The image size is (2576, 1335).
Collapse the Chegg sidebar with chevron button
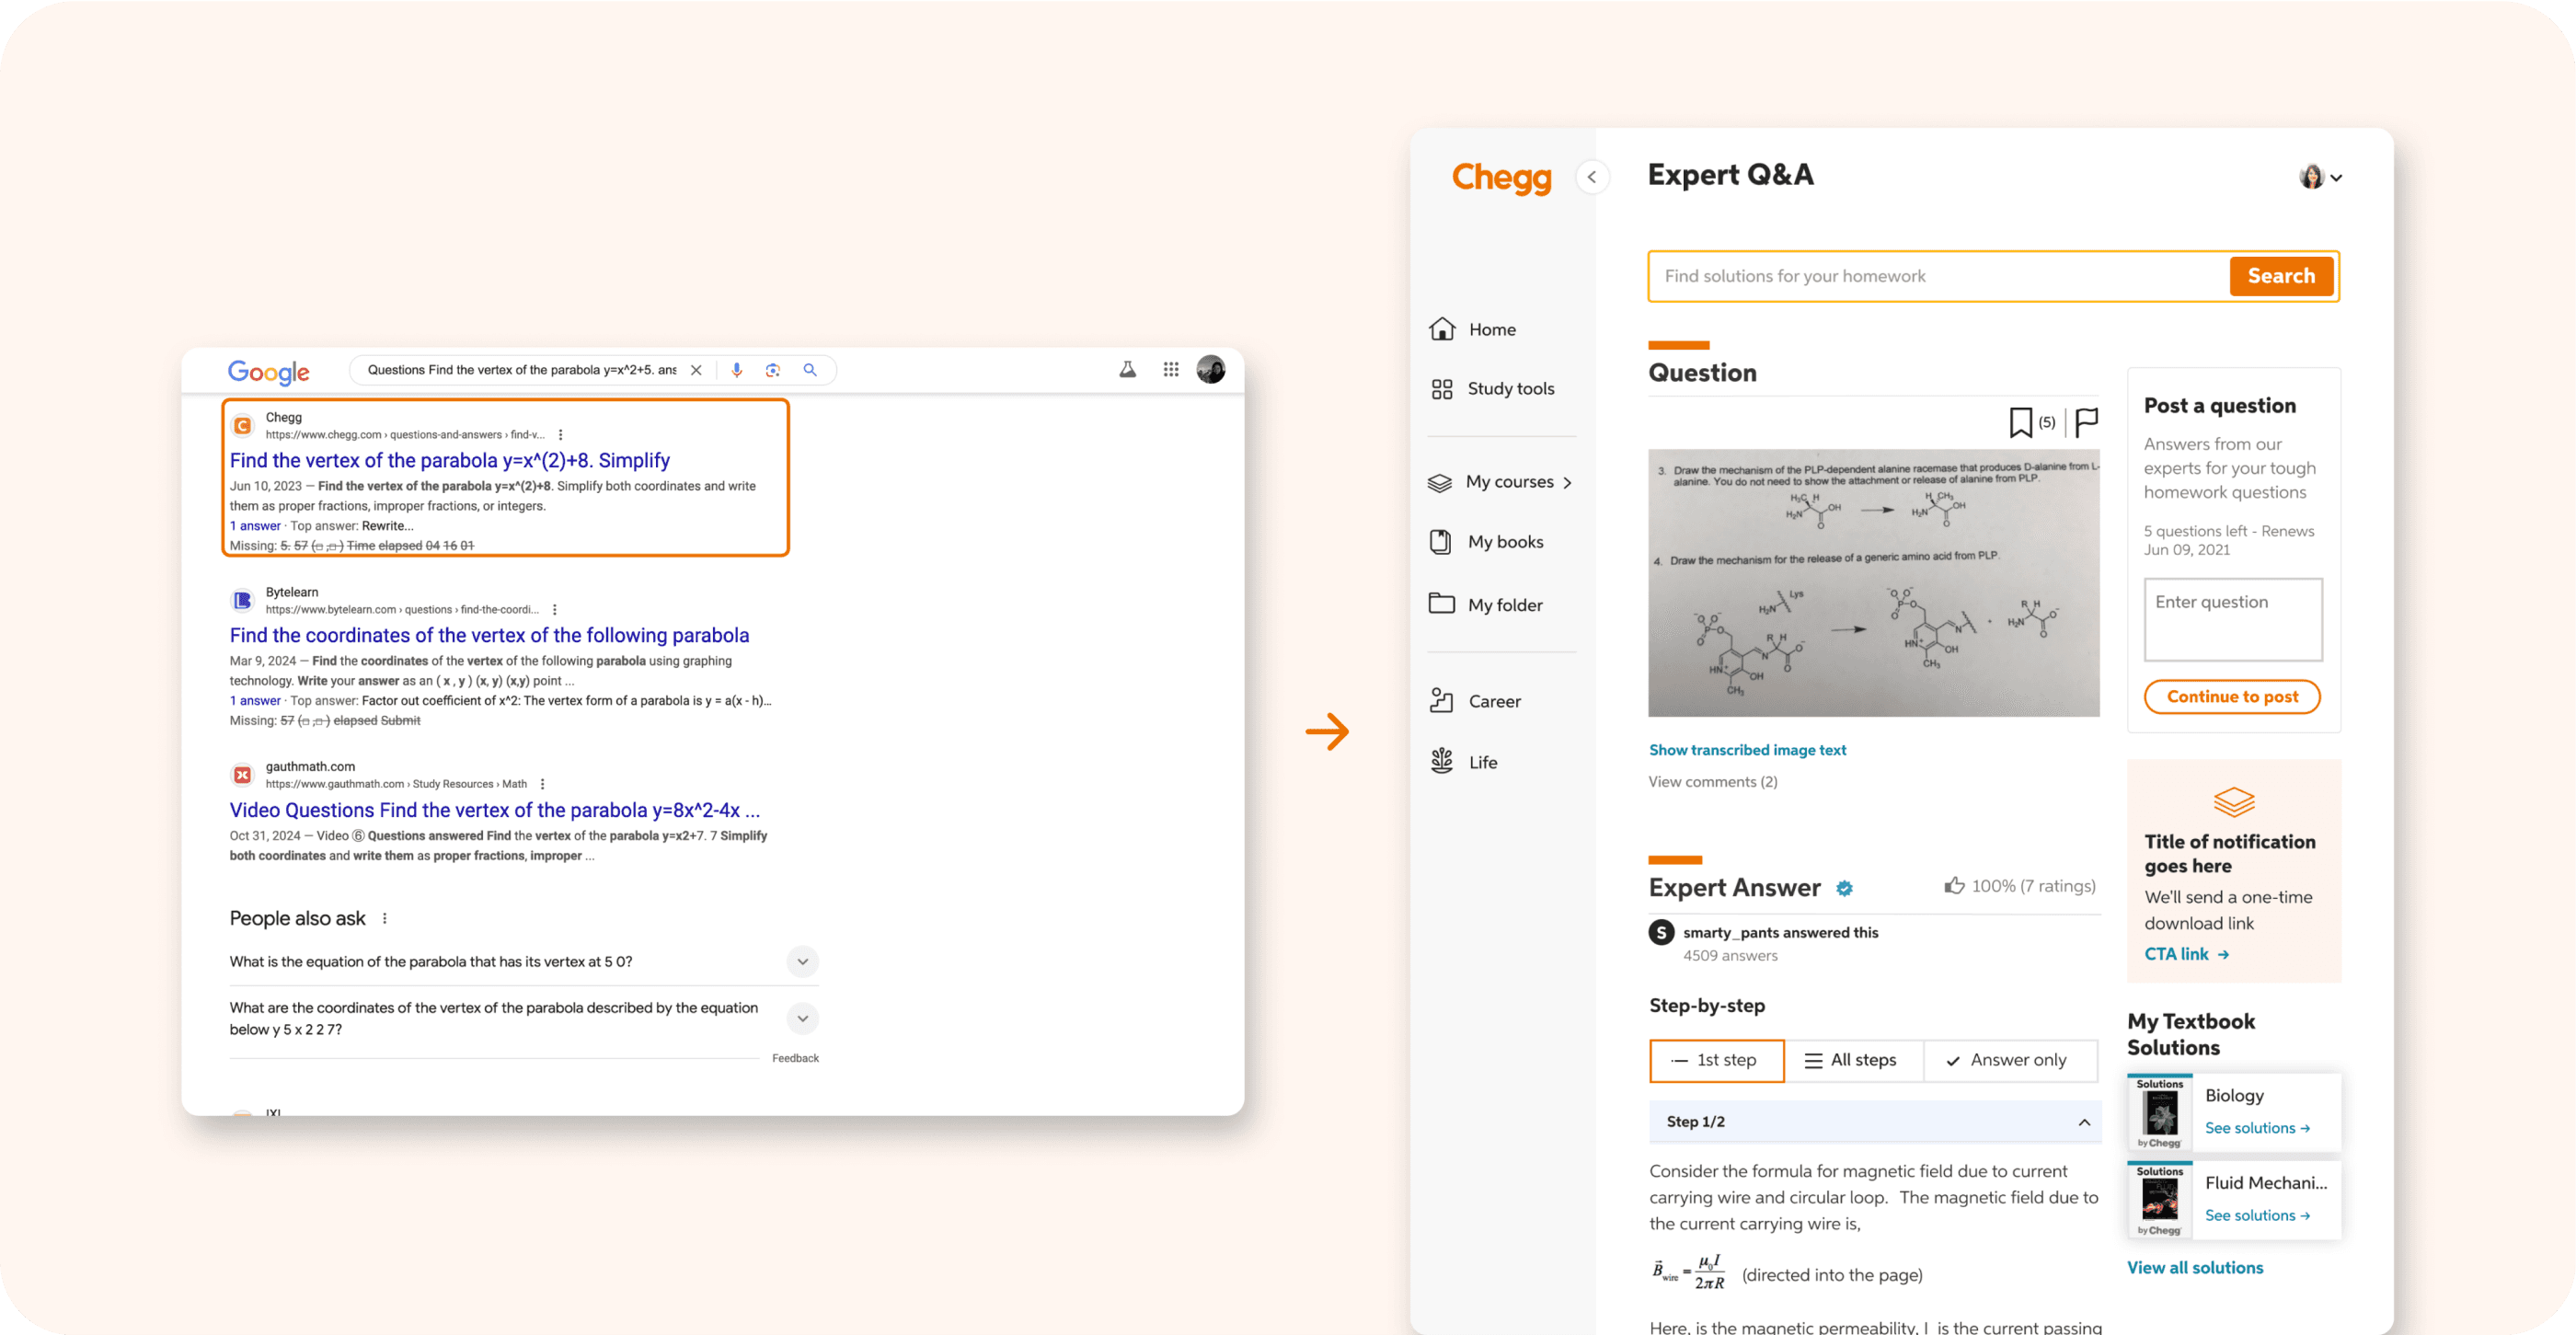click(x=1592, y=177)
